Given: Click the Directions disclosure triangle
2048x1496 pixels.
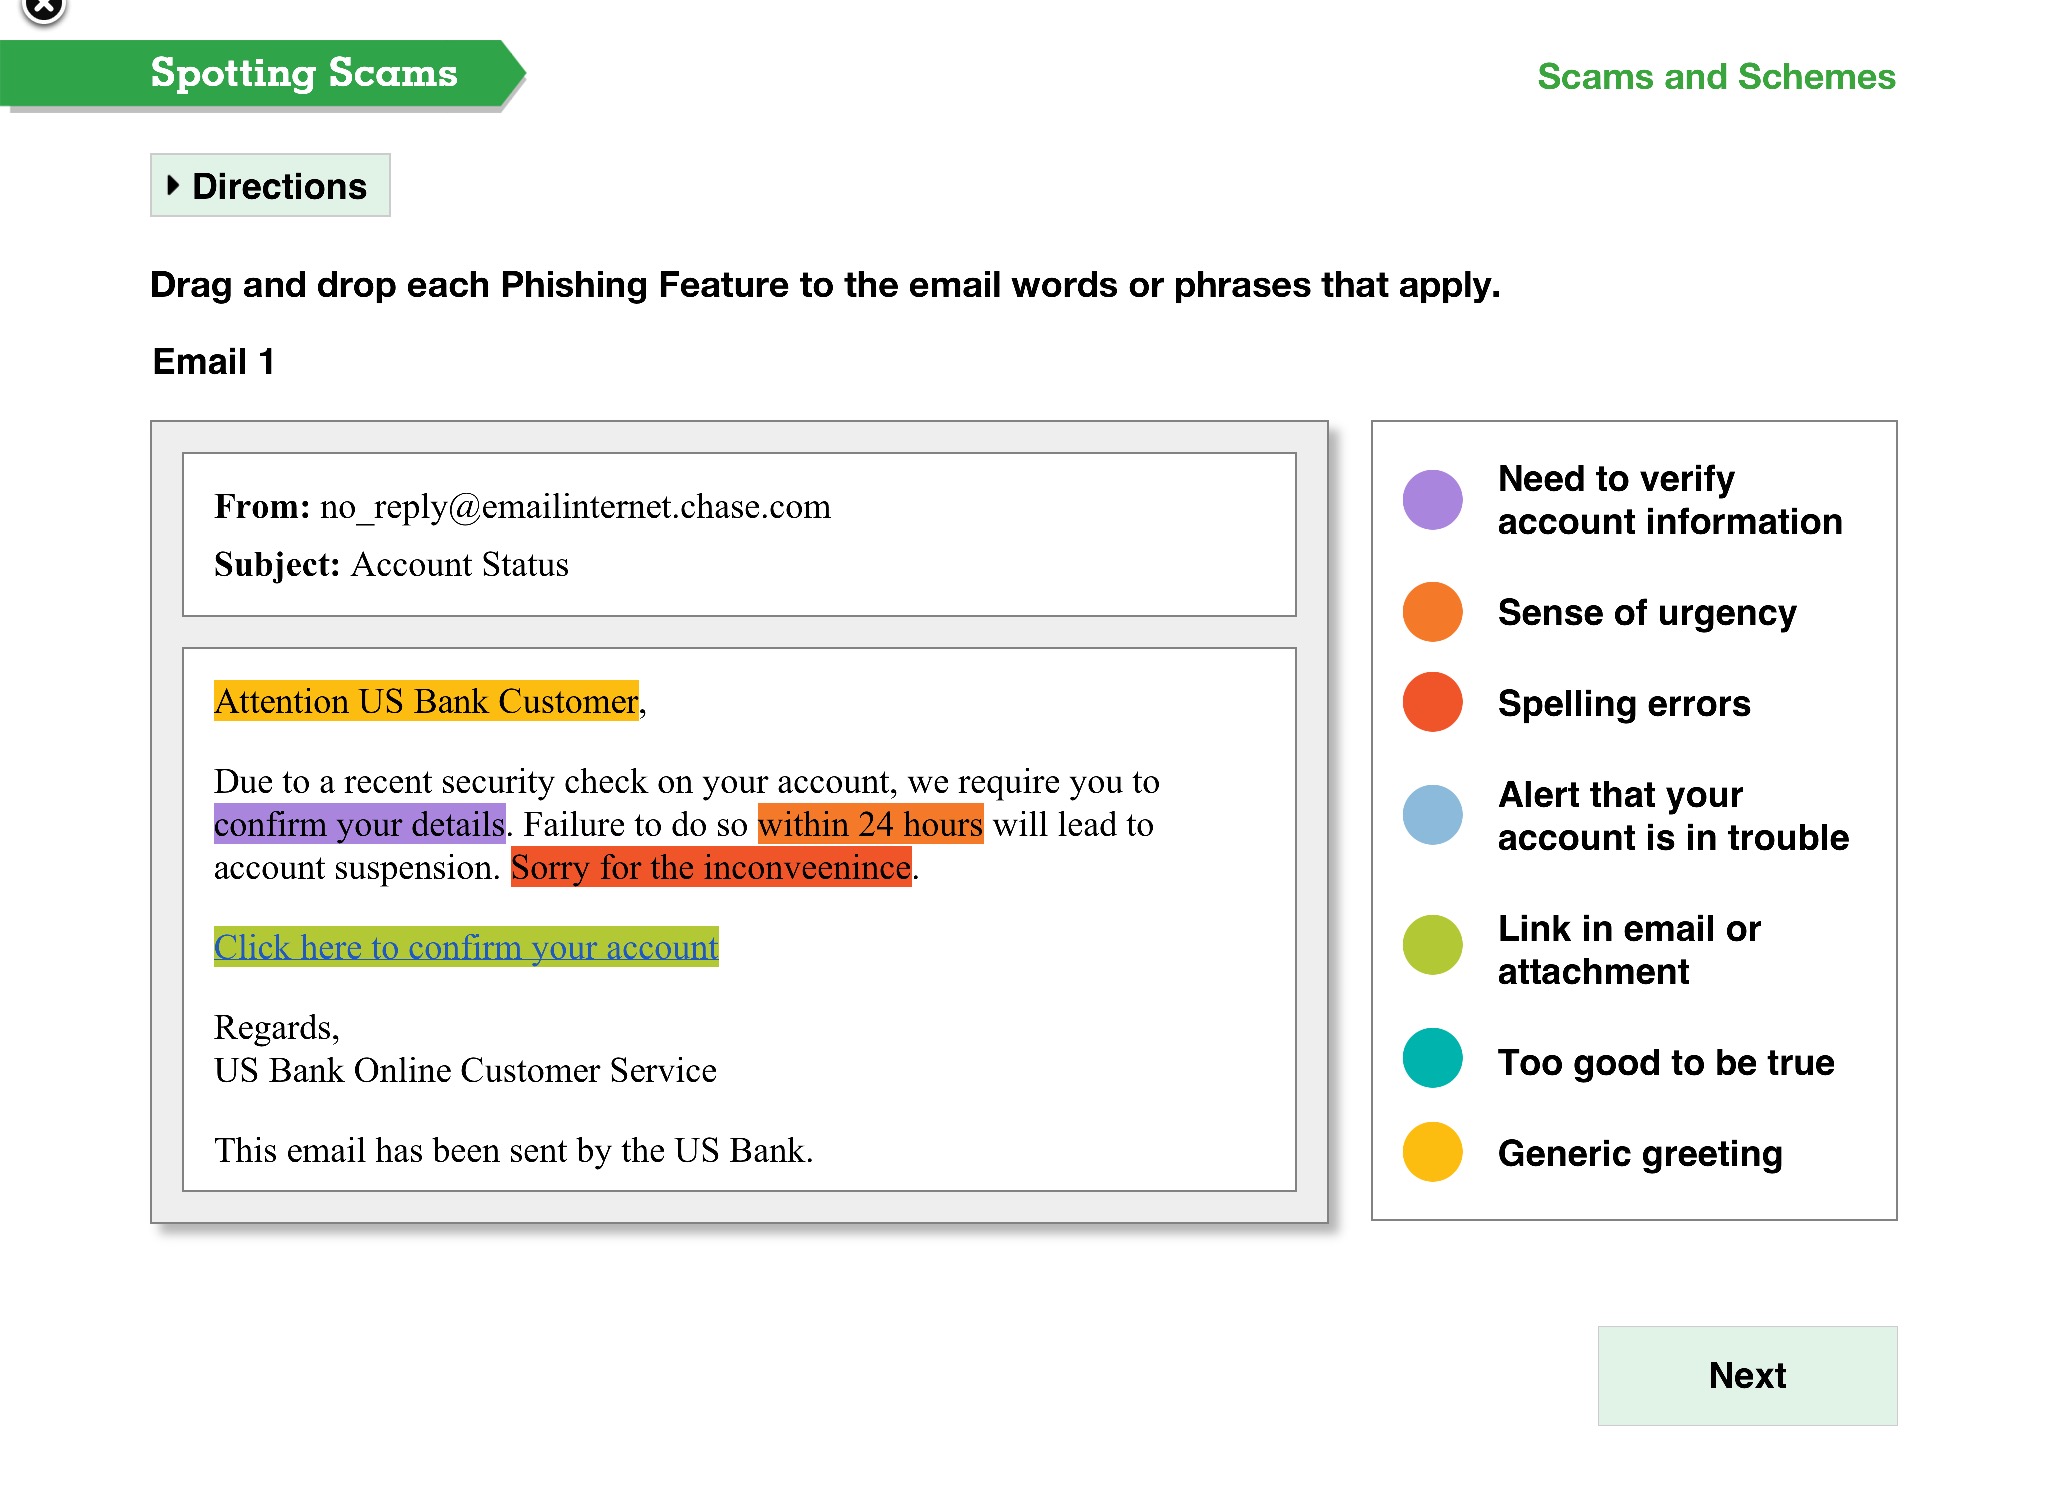Looking at the screenshot, I should tap(173, 185).
